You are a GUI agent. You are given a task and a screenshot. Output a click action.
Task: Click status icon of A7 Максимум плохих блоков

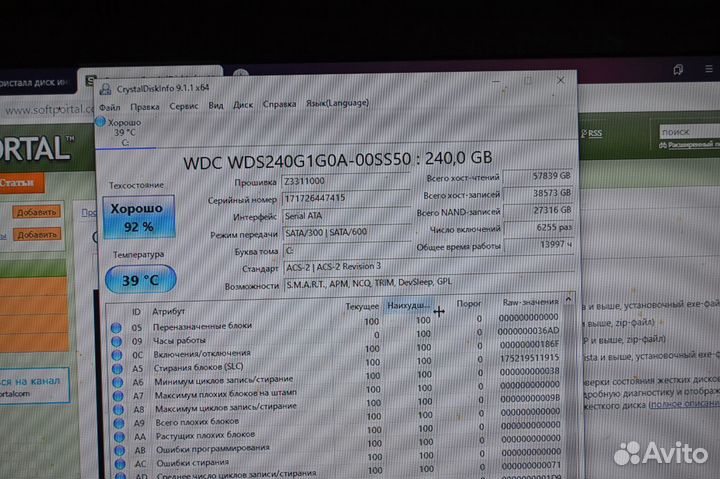pos(118,396)
